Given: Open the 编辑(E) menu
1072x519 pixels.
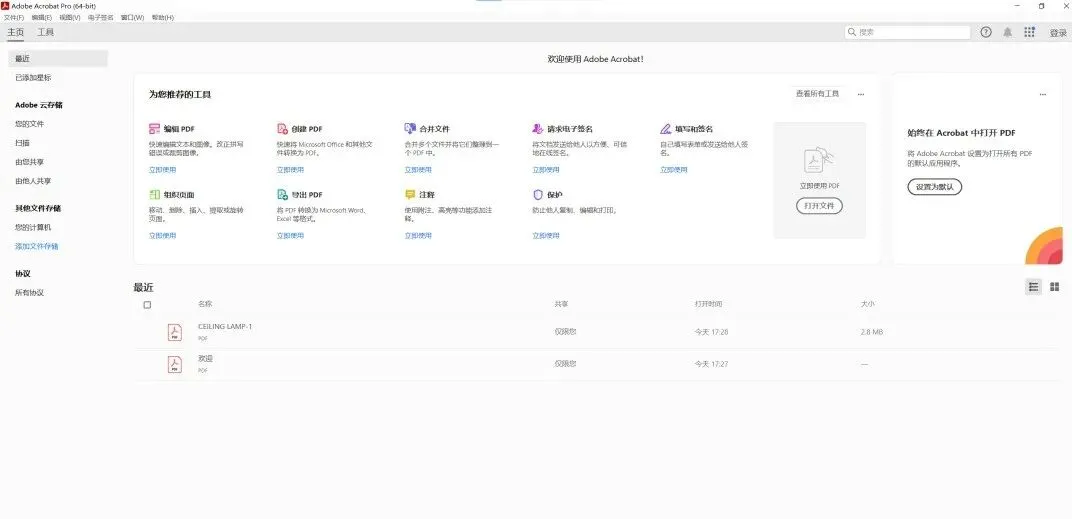Looking at the screenshot, I should [x=41, y=18].
